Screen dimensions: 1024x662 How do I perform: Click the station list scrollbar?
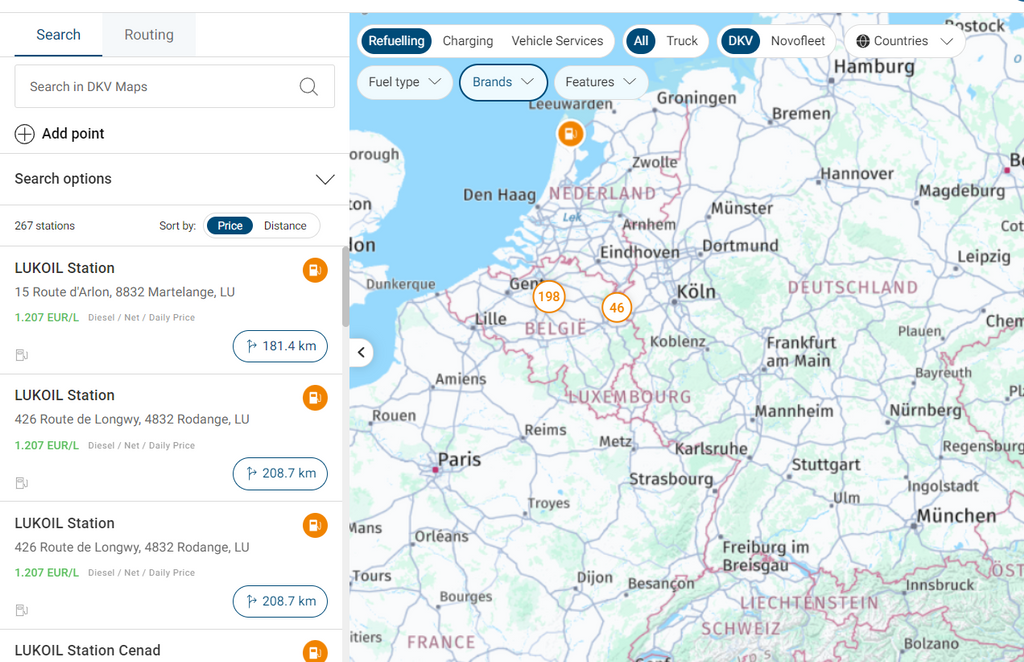point(345,287)
